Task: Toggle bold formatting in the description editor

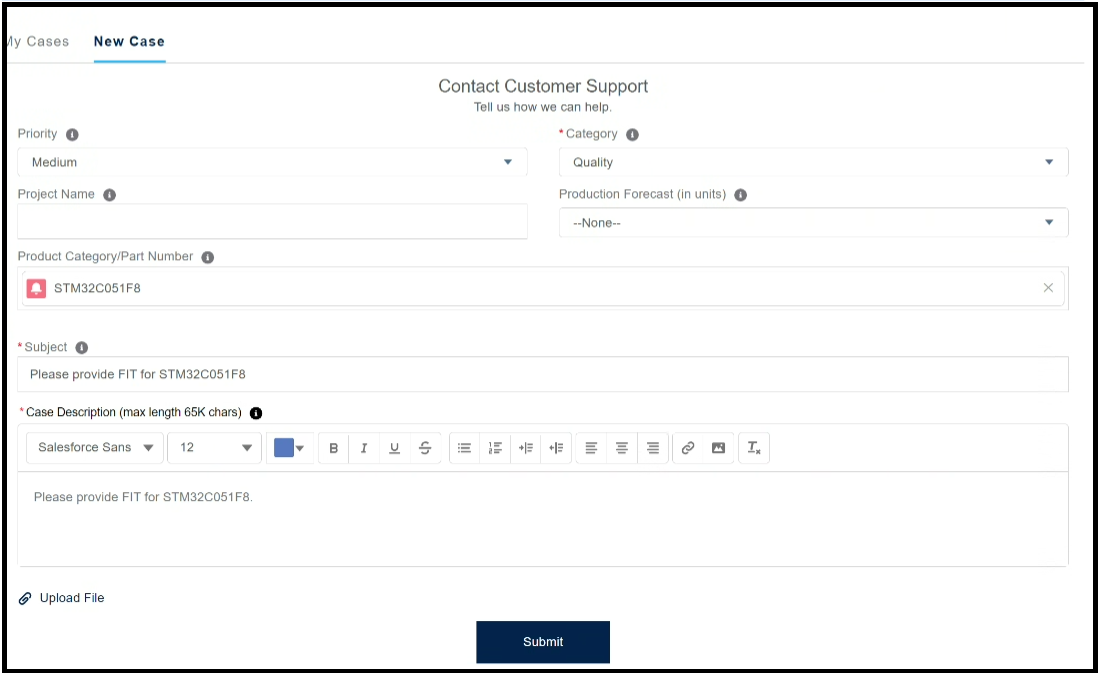Action: [334, 448]
